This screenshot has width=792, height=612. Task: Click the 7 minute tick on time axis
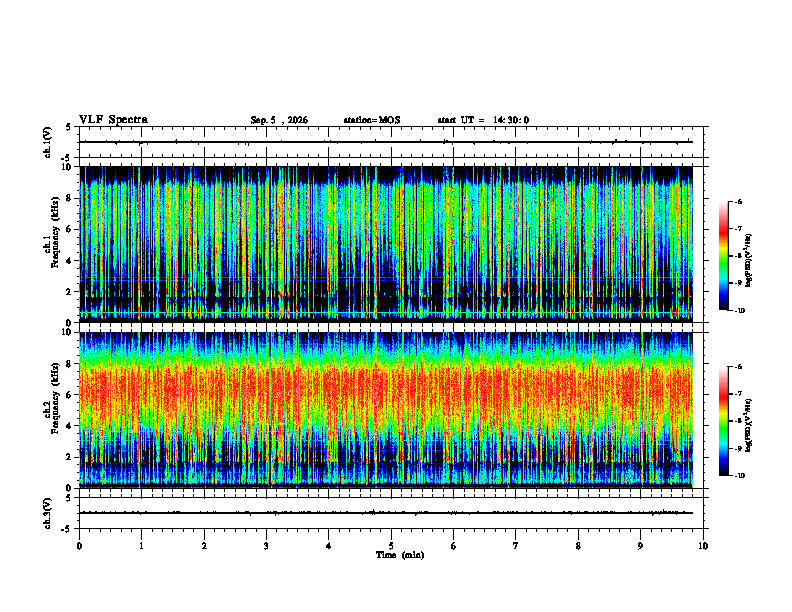(516, 546)
